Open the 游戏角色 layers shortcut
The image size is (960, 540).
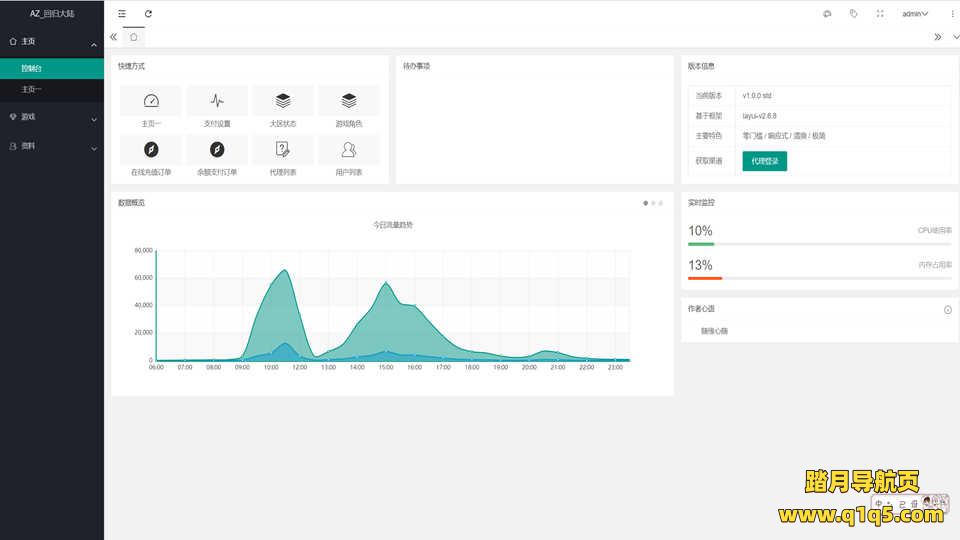(348, 100)
